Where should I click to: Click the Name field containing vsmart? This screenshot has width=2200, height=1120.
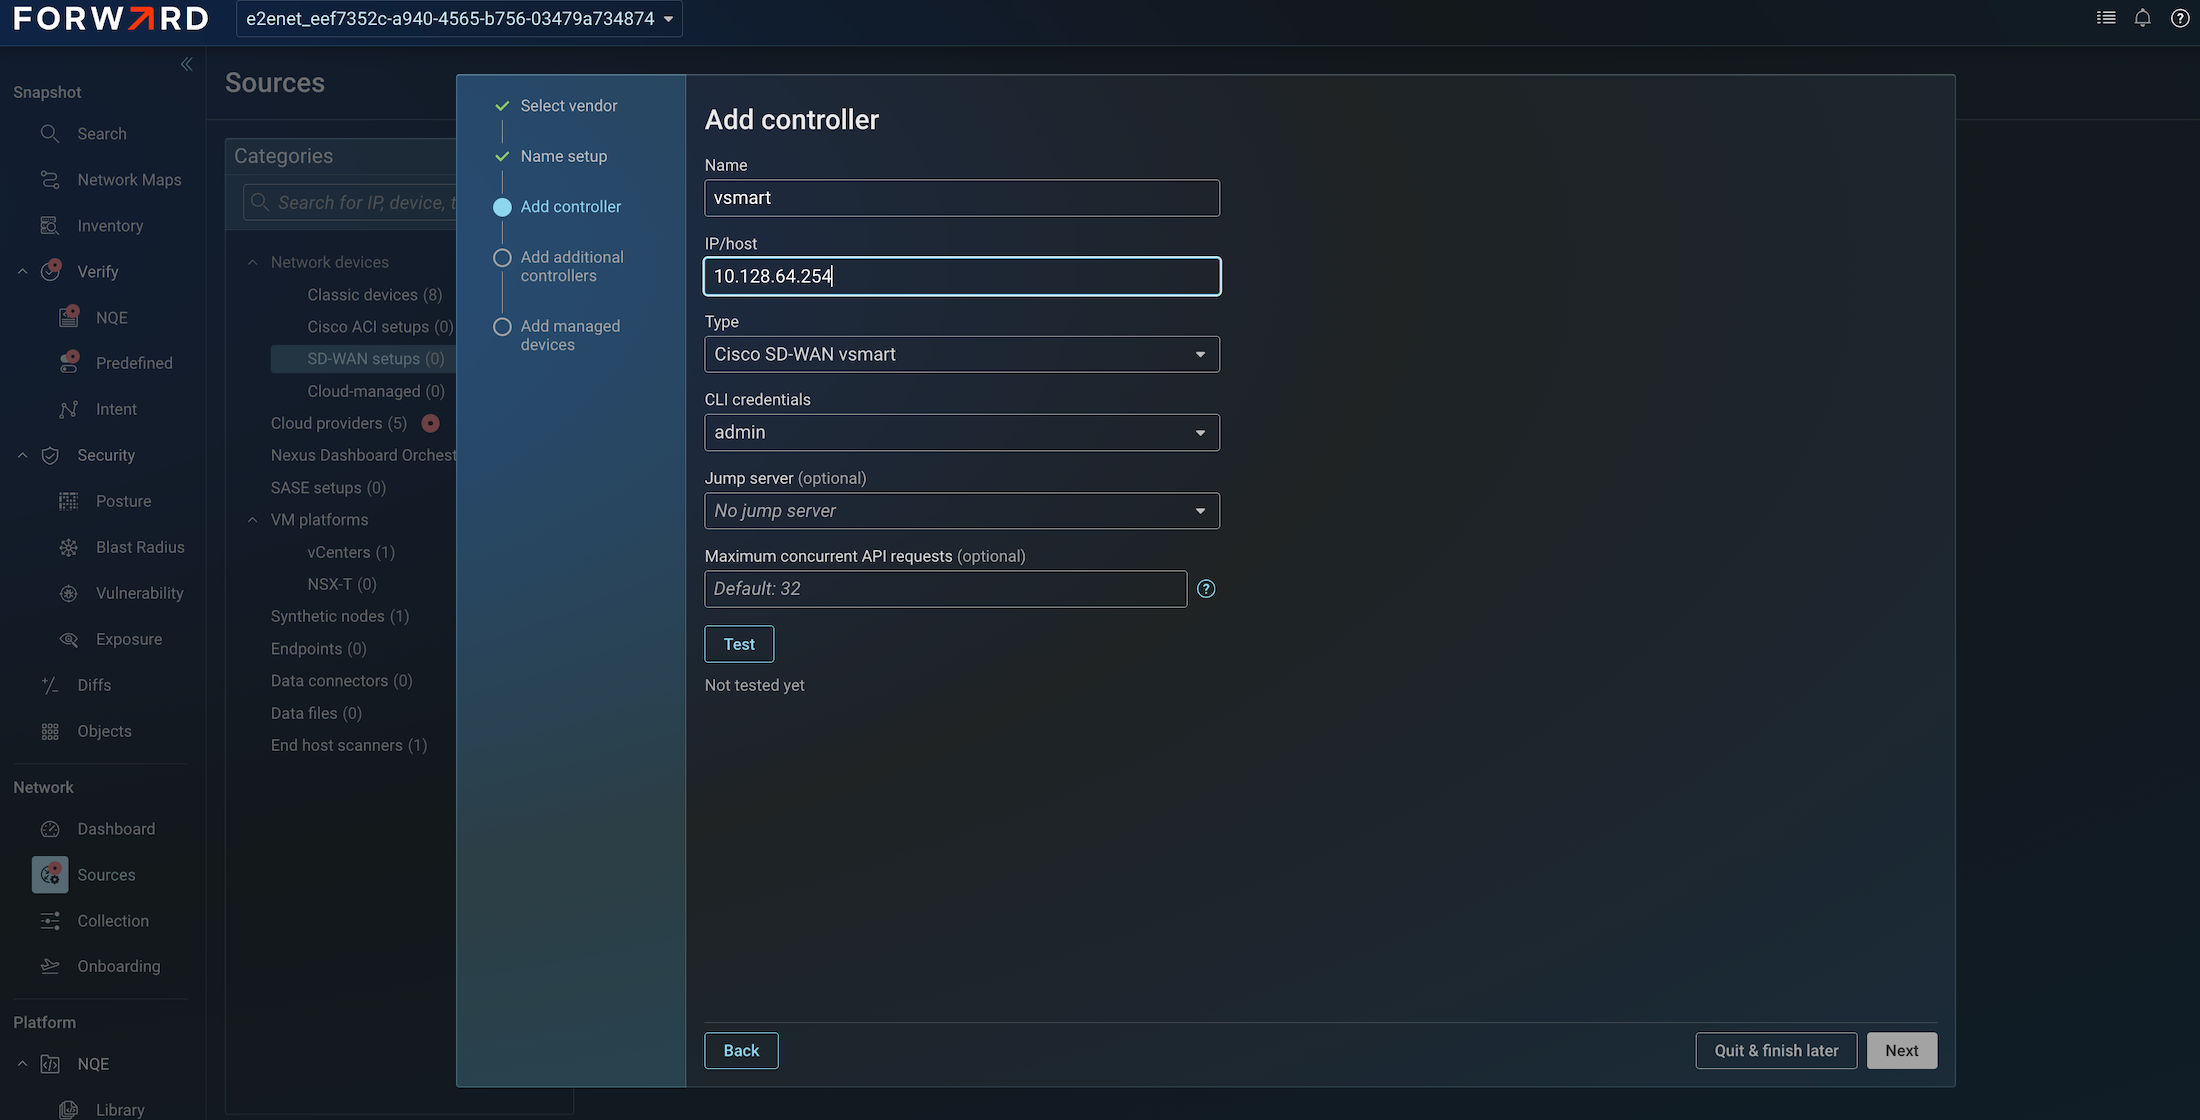tap(962, 198)
